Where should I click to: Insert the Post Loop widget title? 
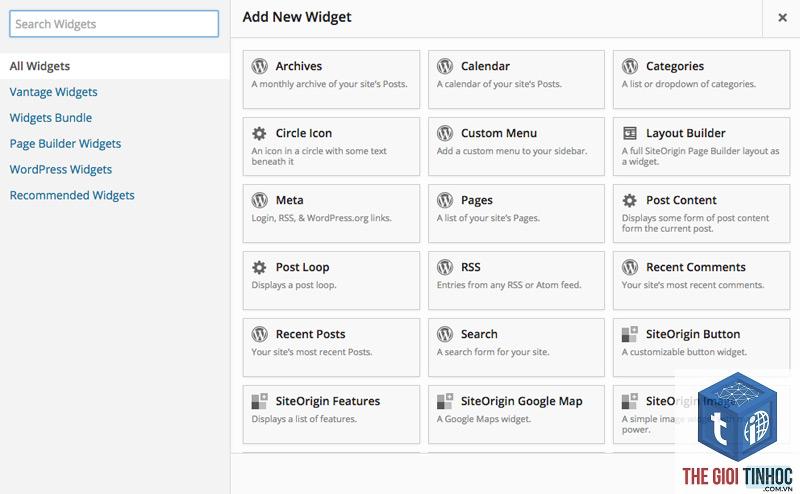303,267
